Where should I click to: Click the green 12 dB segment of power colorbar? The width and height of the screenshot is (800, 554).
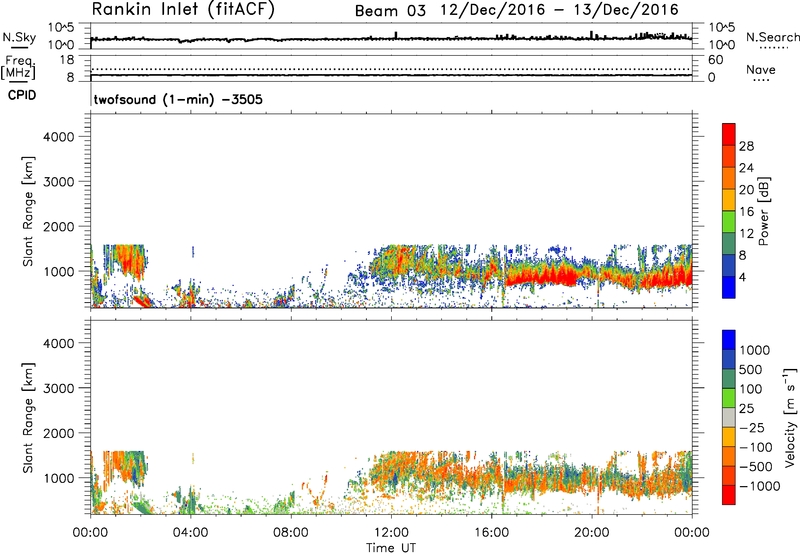729,222
